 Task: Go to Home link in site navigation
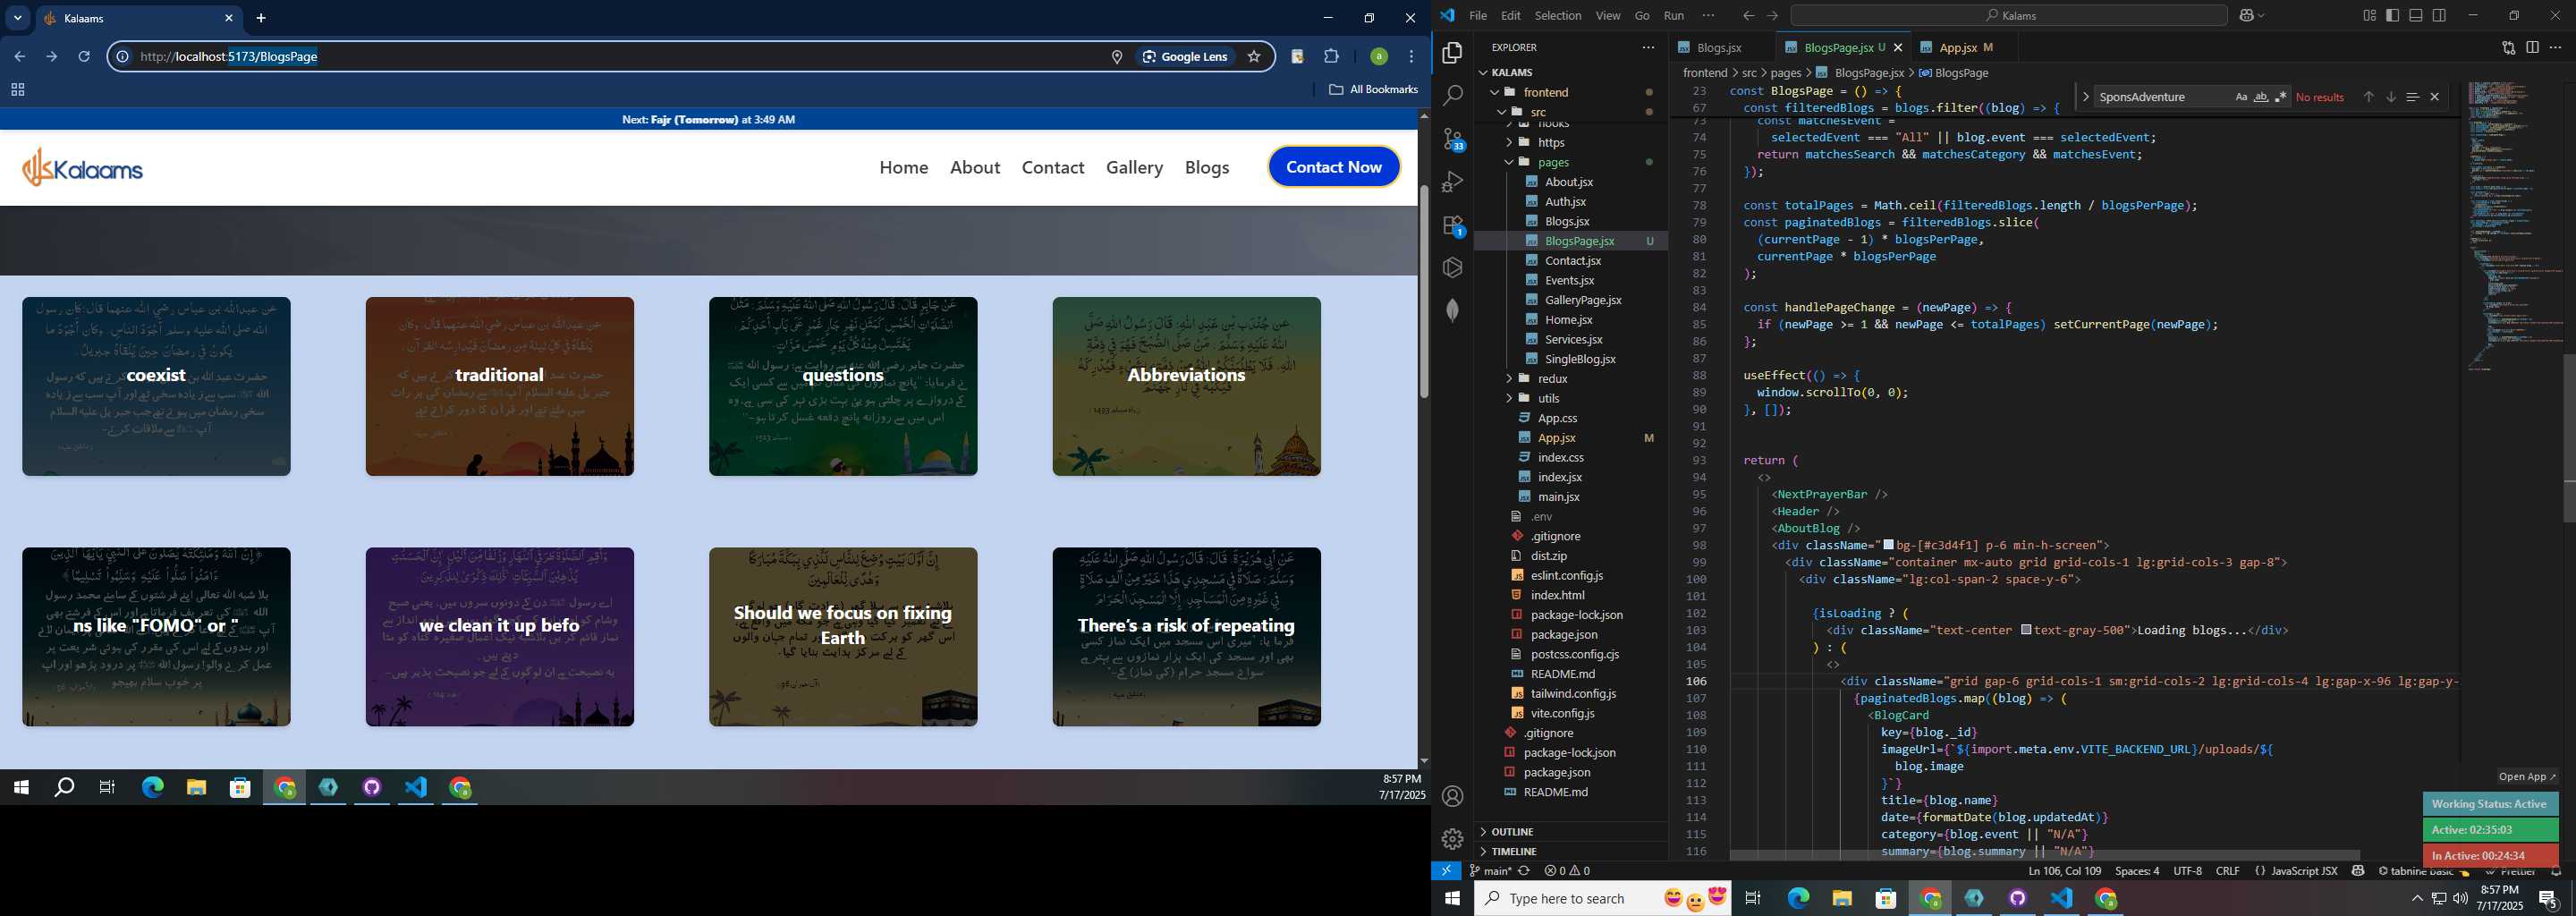point(903,167)
